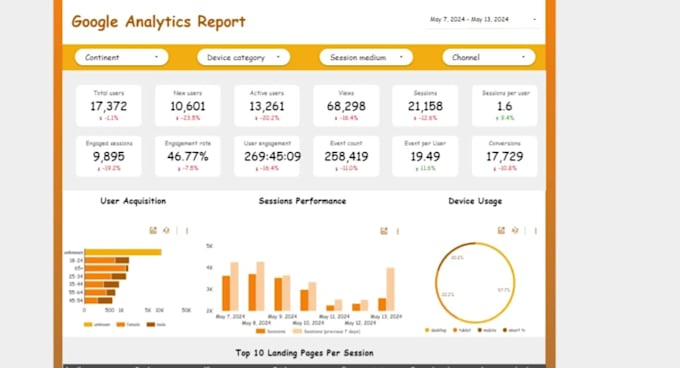The width and height of the screenshot is (680, 368).
Task: Click the Sessions (previous 7 days) legend swatch
Action: (297, 331)
